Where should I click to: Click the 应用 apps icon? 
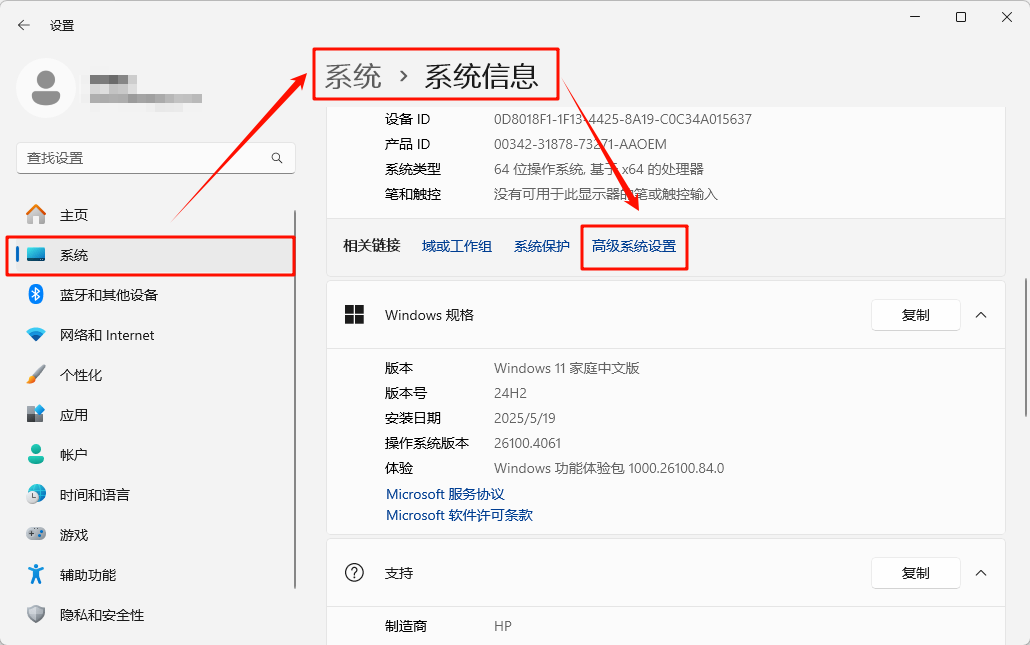click(x=36, y=414)
